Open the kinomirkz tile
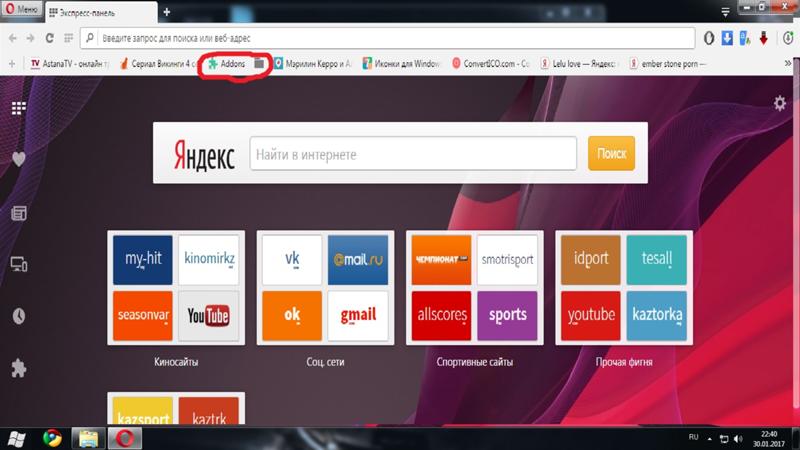The height and width of the screenshot is (450, 800). (x=209, y=260)
